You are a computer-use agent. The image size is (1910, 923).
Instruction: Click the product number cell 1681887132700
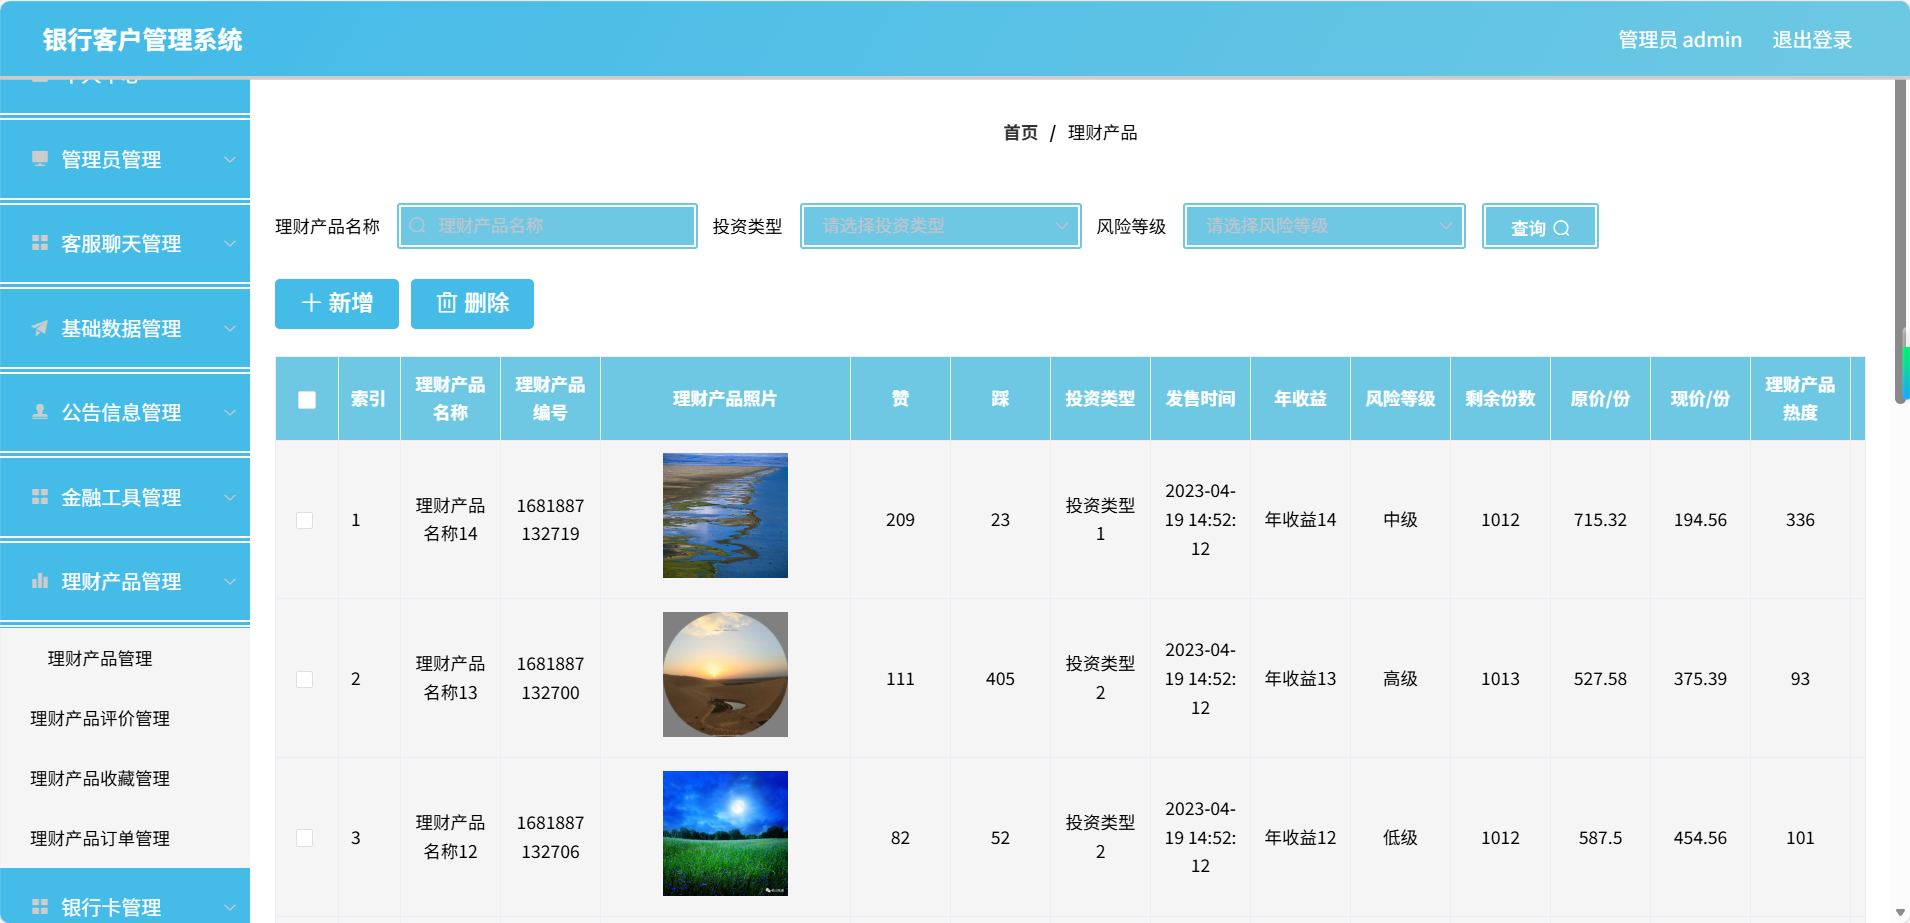coord(550,678)
